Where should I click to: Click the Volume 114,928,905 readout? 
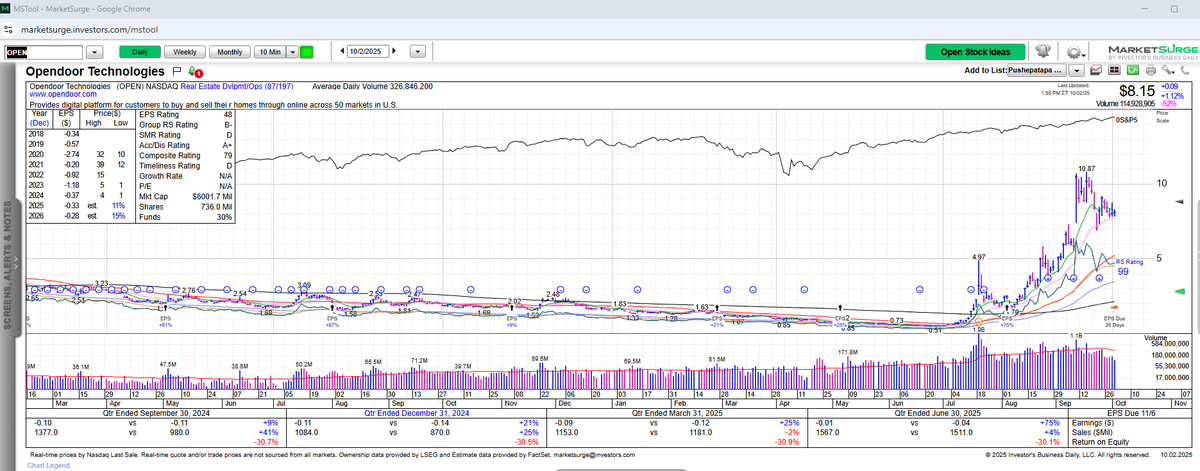coord(1125,103)
